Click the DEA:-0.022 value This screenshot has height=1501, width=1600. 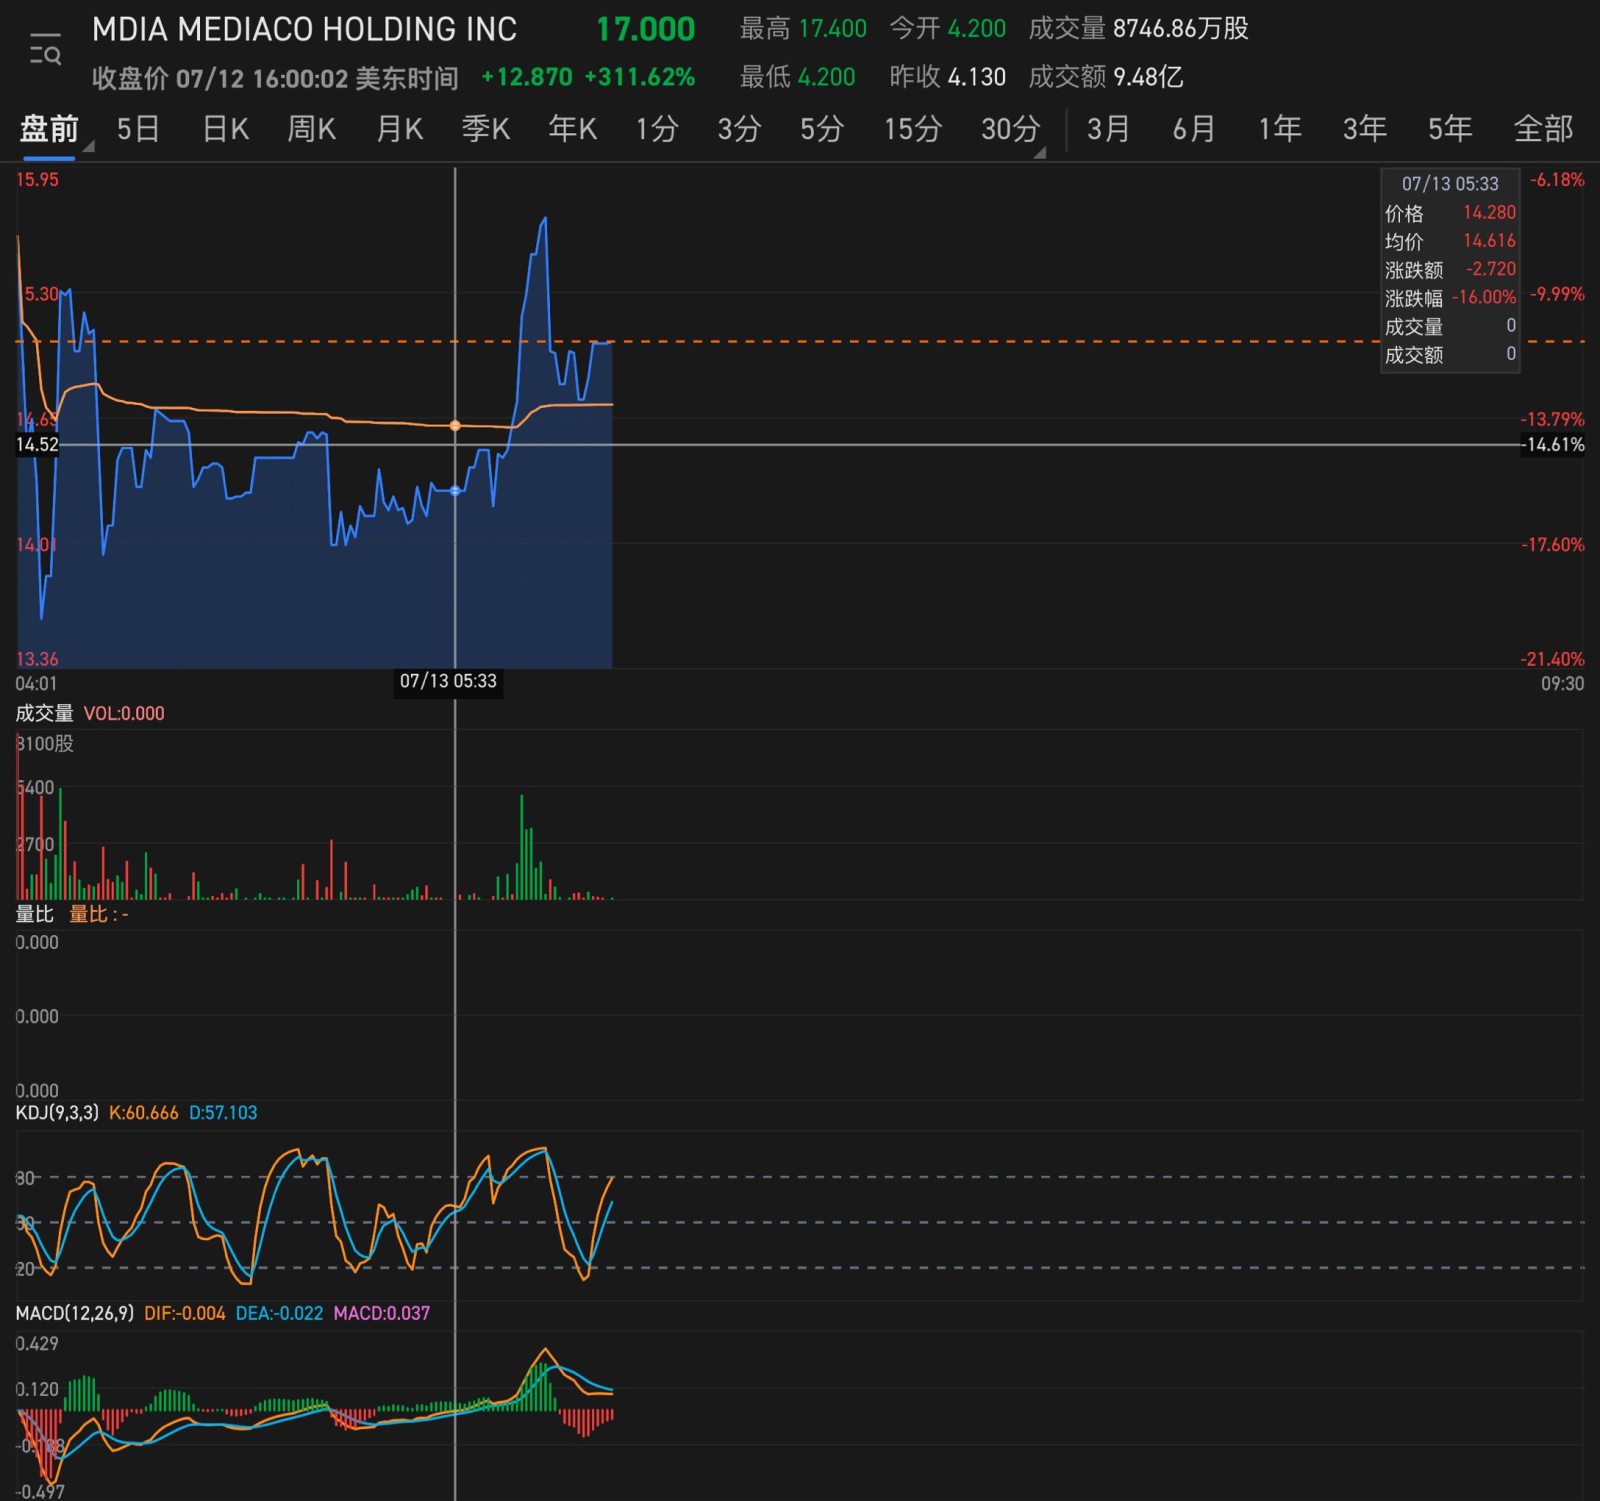tap(279, 1313)
